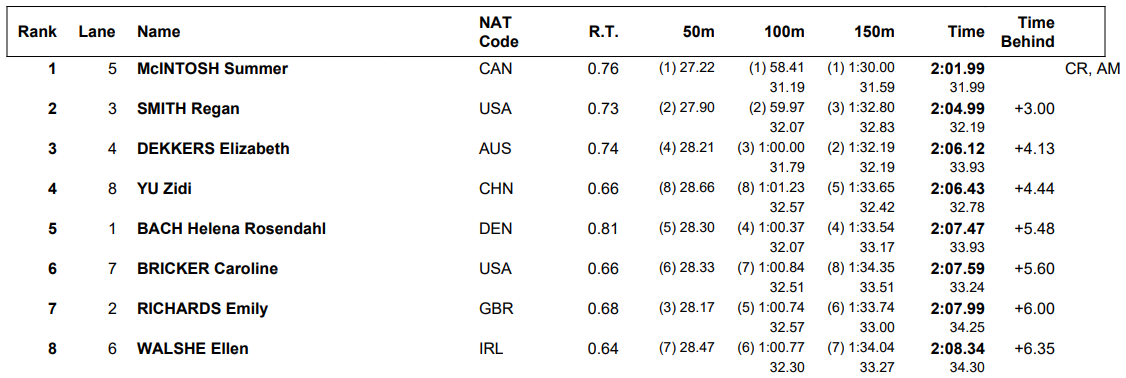This screenshot has width=1126, height=378.
Task: Select the Time Behind column header
Action: coord(1028,32)
